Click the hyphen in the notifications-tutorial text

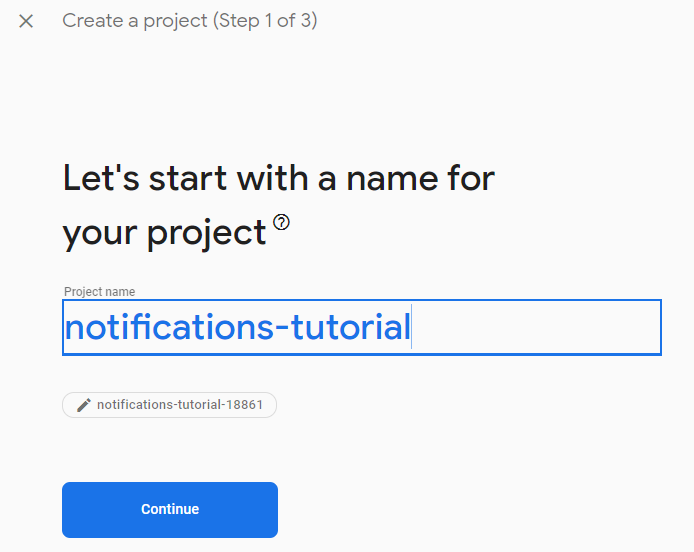[282, 329]
